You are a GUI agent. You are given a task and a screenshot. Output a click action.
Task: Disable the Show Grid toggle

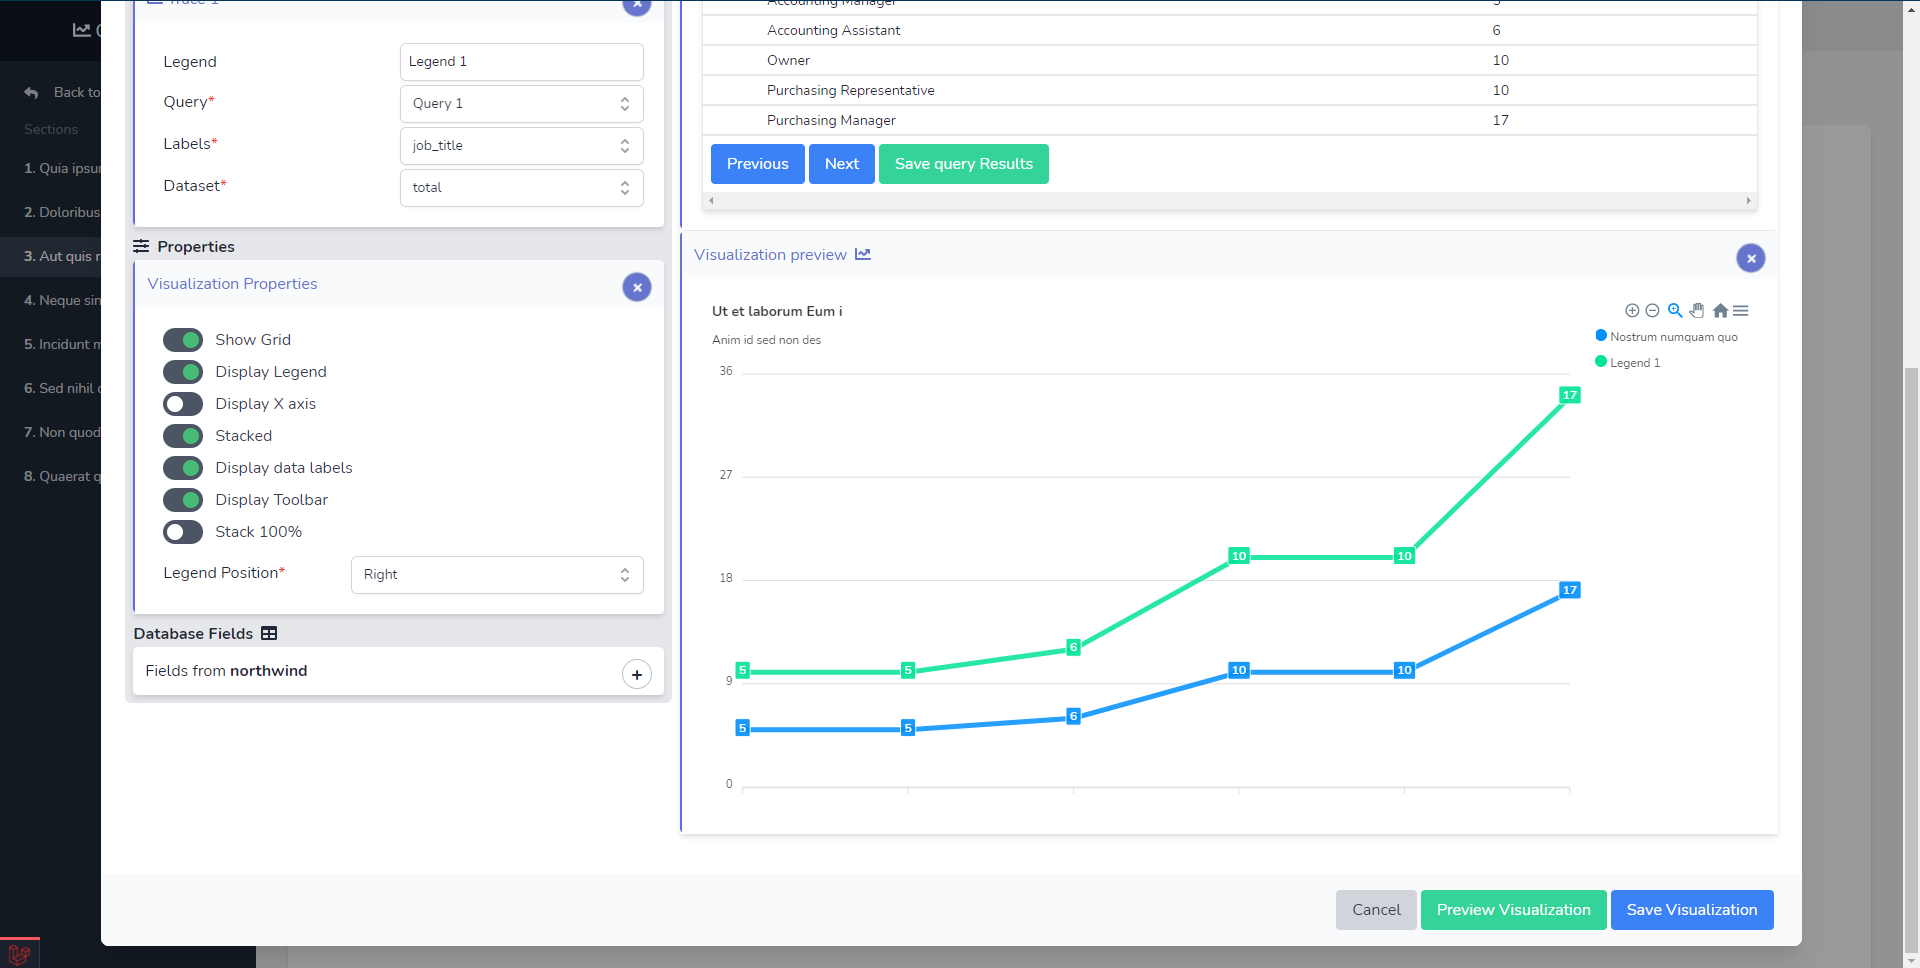tap(183, 340)
